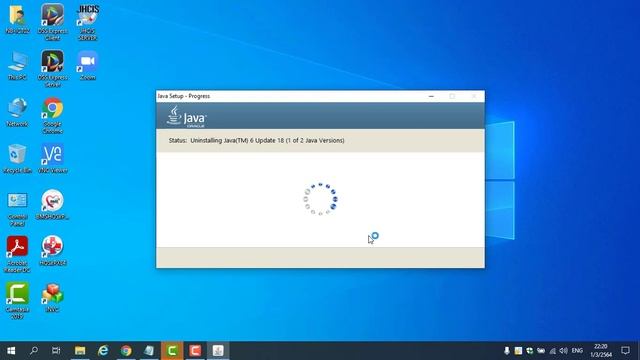The image size is (640, 360).
Task: Open the DSS Express Server desktop shortcut
Action: click(x=52, y=68)
